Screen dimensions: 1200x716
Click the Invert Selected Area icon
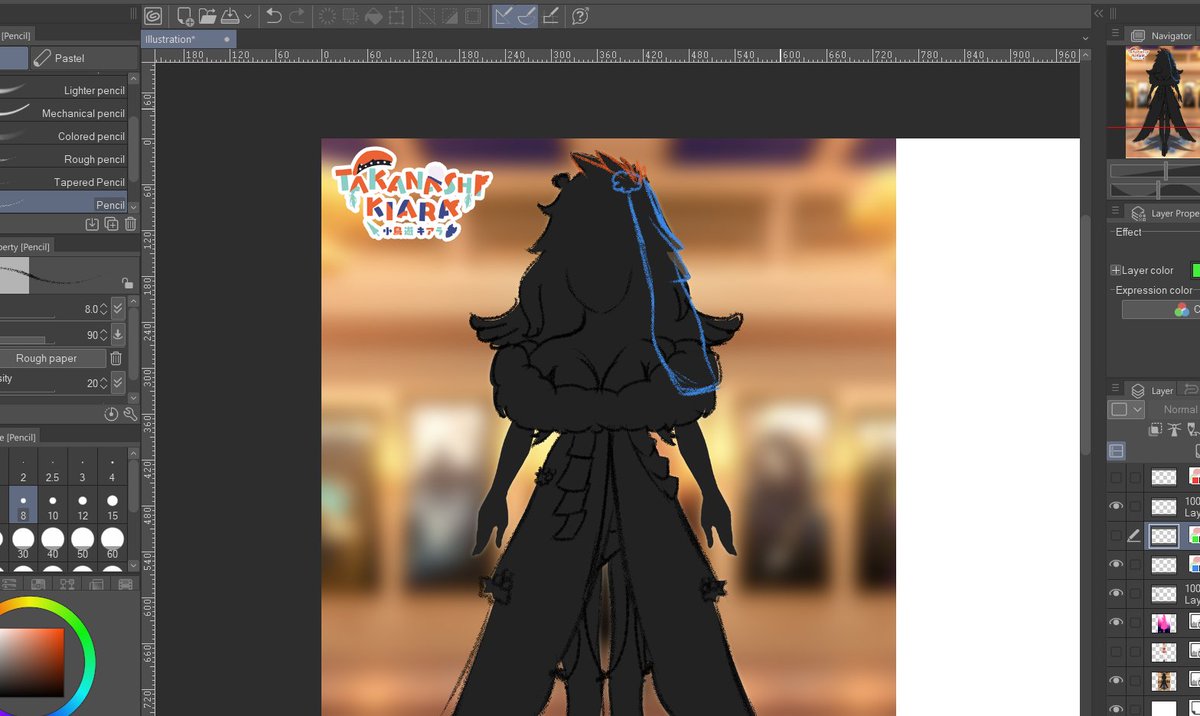pos(450,15)
